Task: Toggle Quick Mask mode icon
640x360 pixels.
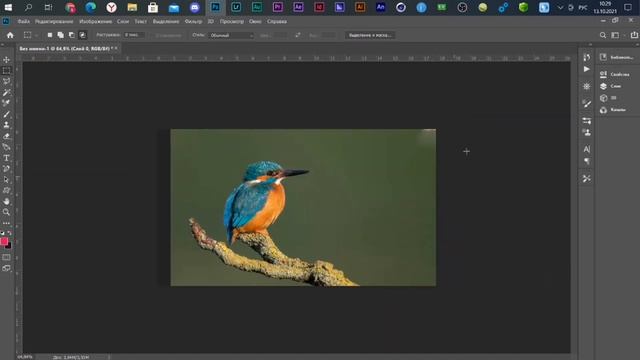Action: [6, 258]
